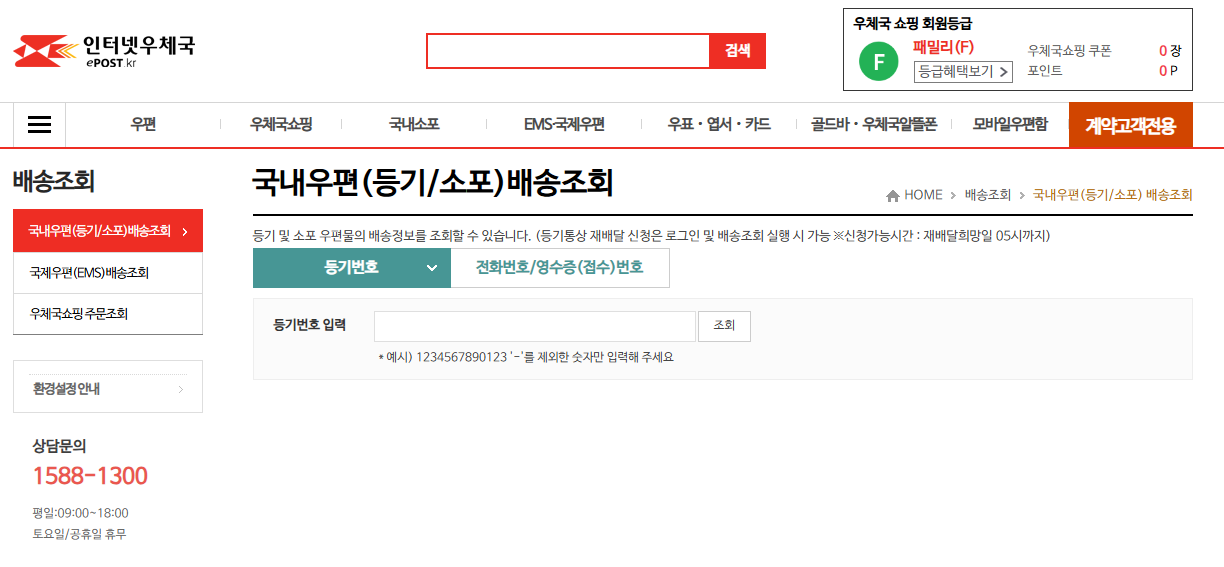Click the 국내우편(등기/소포)배송조회 page title
The width and height of the screenshot is (1224, 567).
(433, 183)
